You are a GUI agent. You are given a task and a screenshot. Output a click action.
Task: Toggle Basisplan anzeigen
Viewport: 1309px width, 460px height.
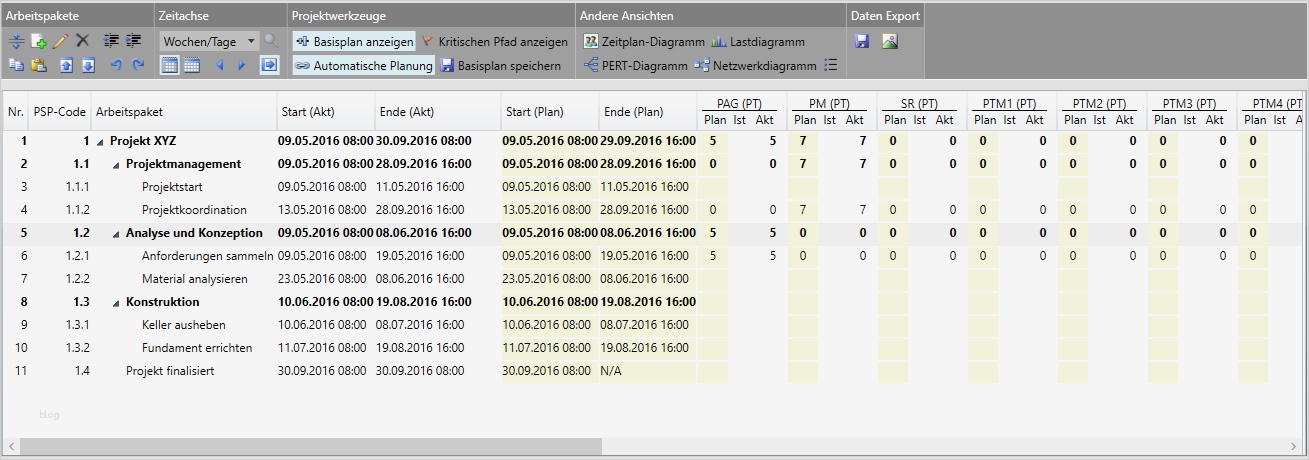click(354, 42)
